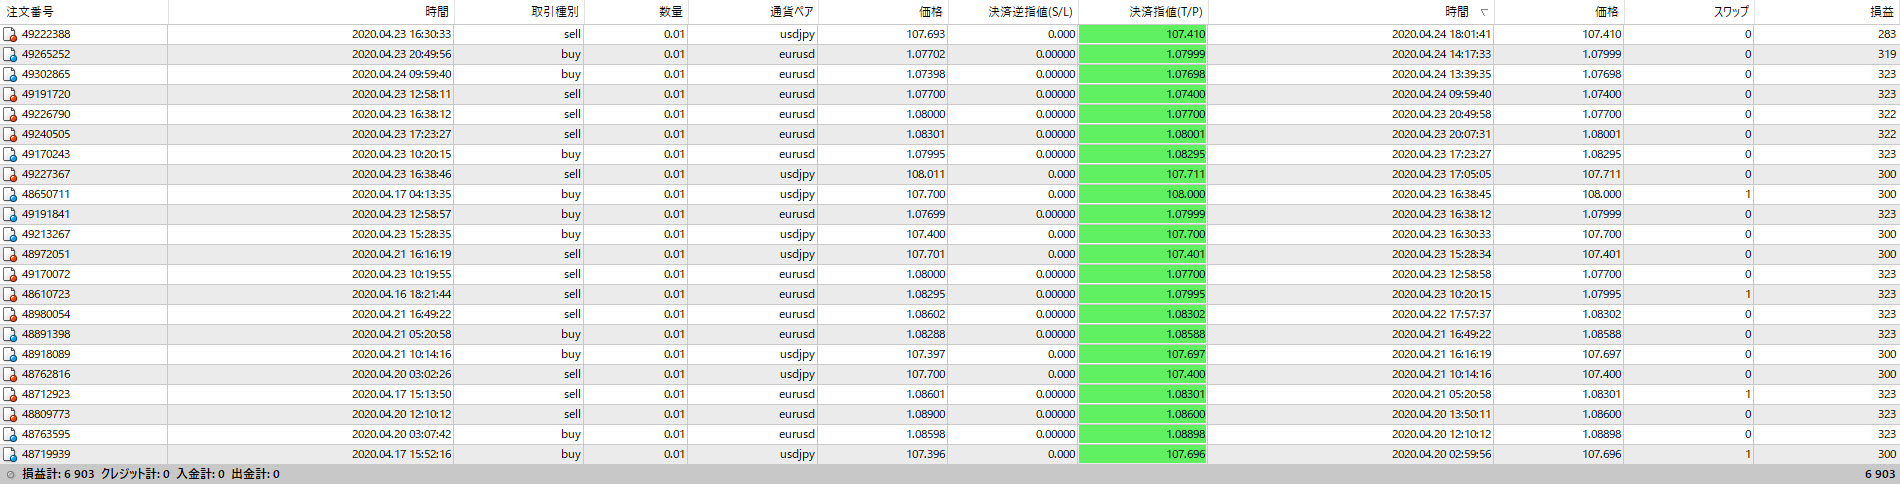This screenshot has width=1900, height=490.
Task: Click the order icon beside 49227367
Action: (x=10, y=174)
